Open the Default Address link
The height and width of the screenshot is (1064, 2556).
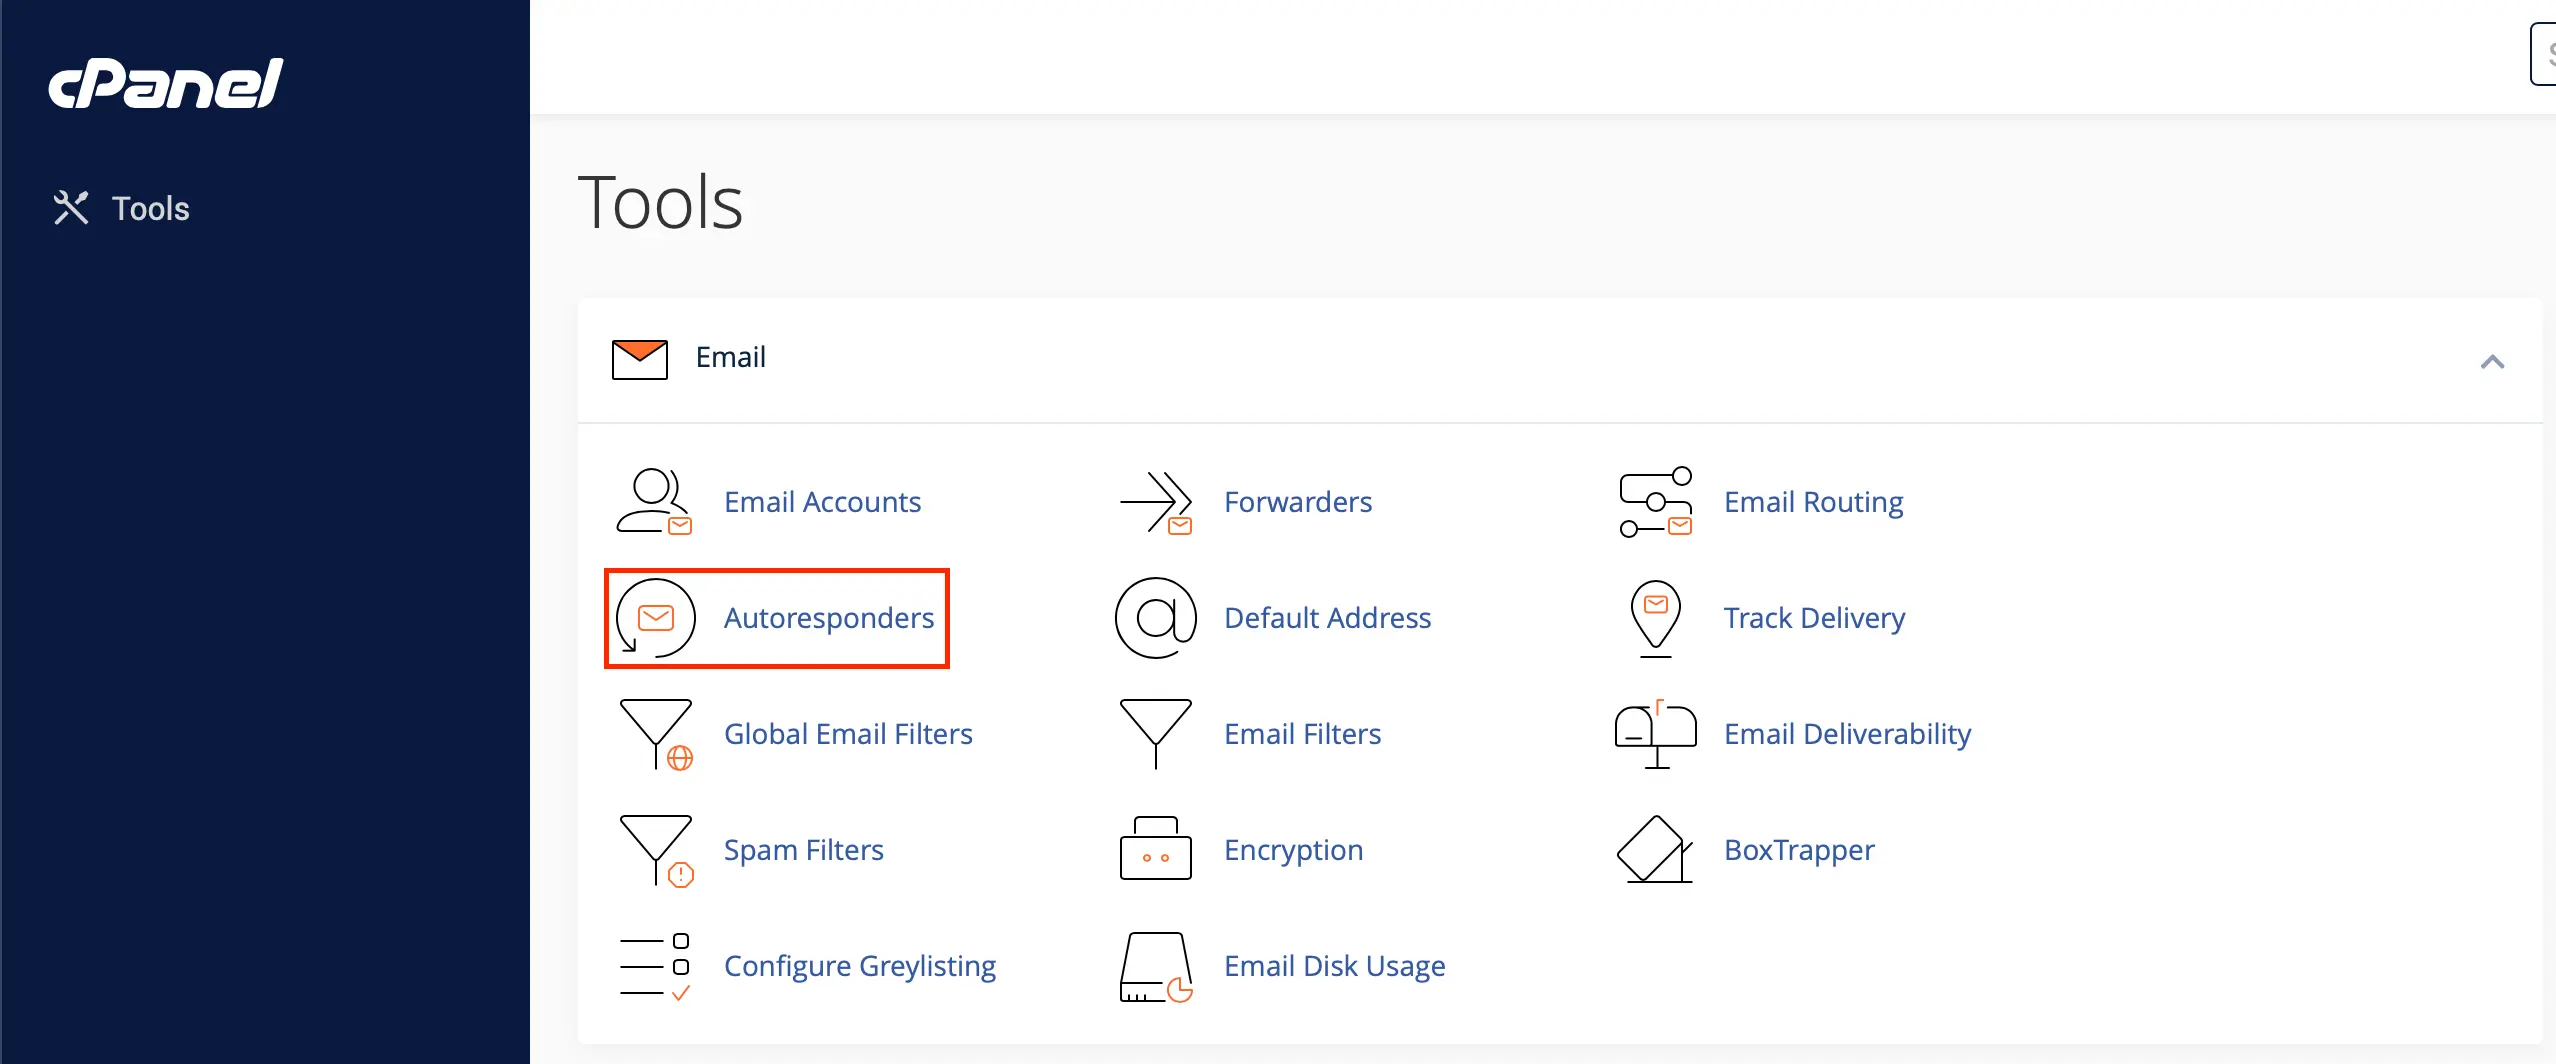pyautogui.click(x=1327, y=618)
